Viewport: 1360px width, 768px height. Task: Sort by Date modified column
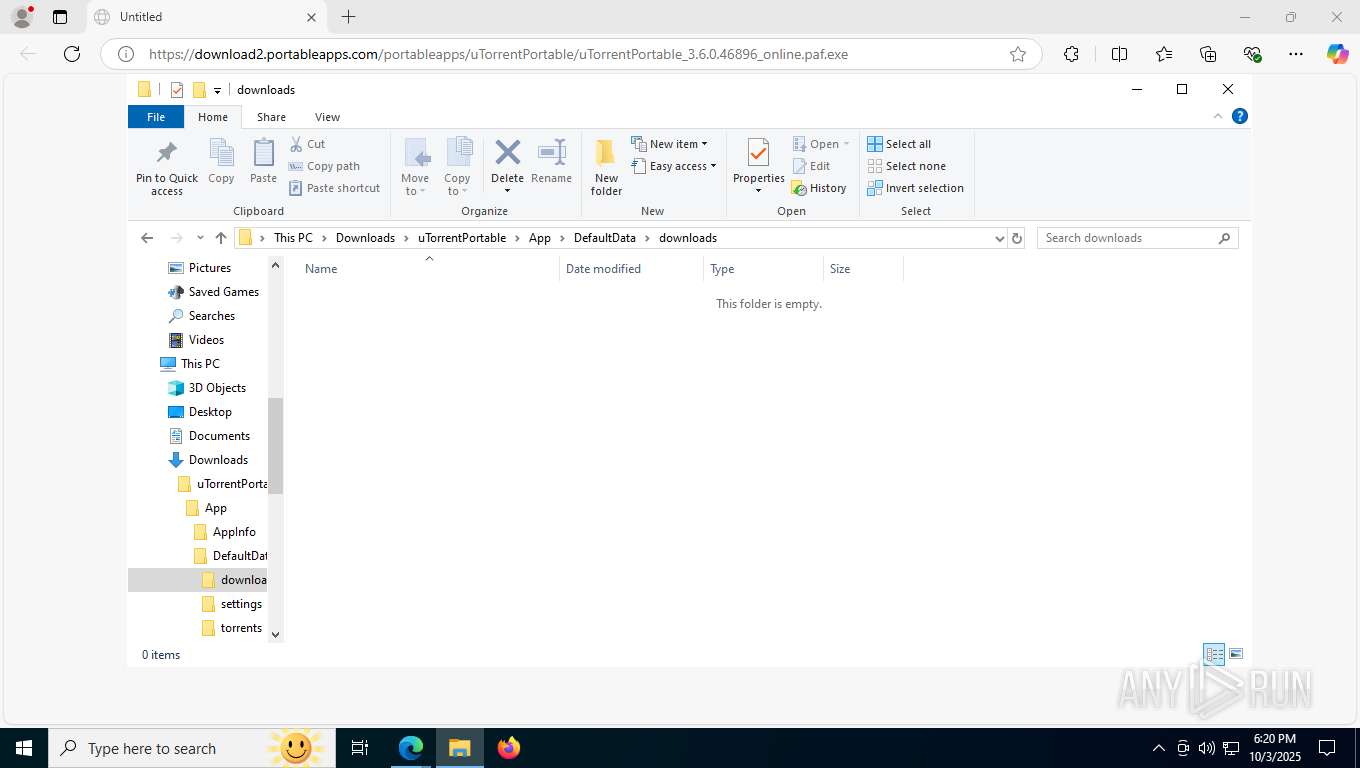pyautogui.click(x=631, y=268)
